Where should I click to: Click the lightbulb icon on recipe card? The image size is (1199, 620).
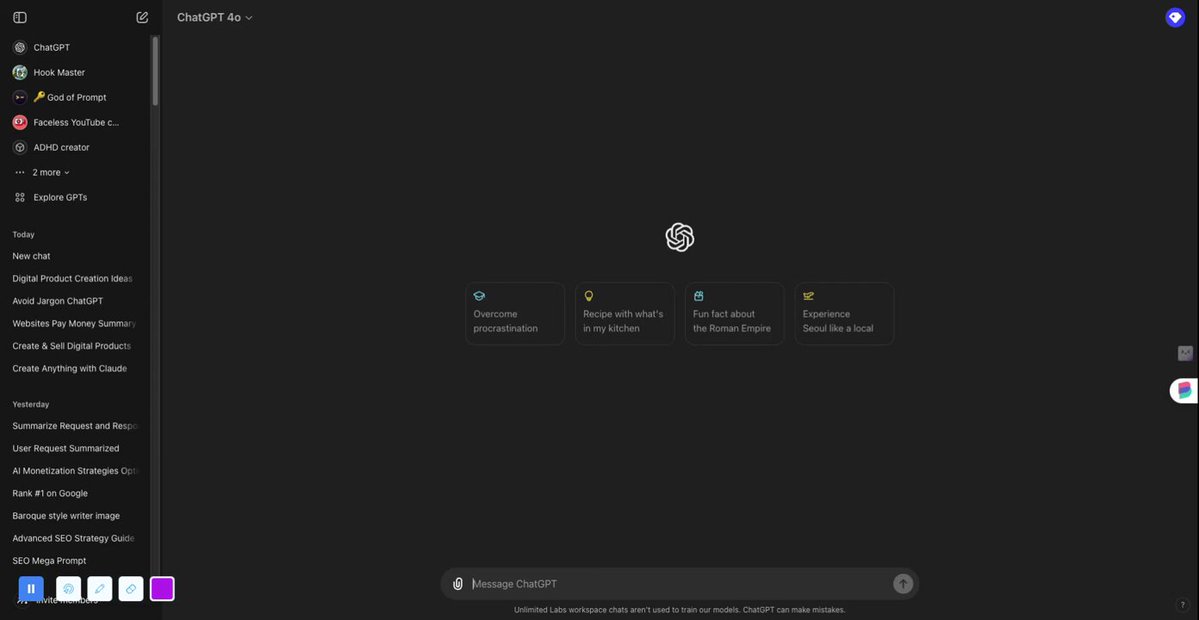coord(589,296)
